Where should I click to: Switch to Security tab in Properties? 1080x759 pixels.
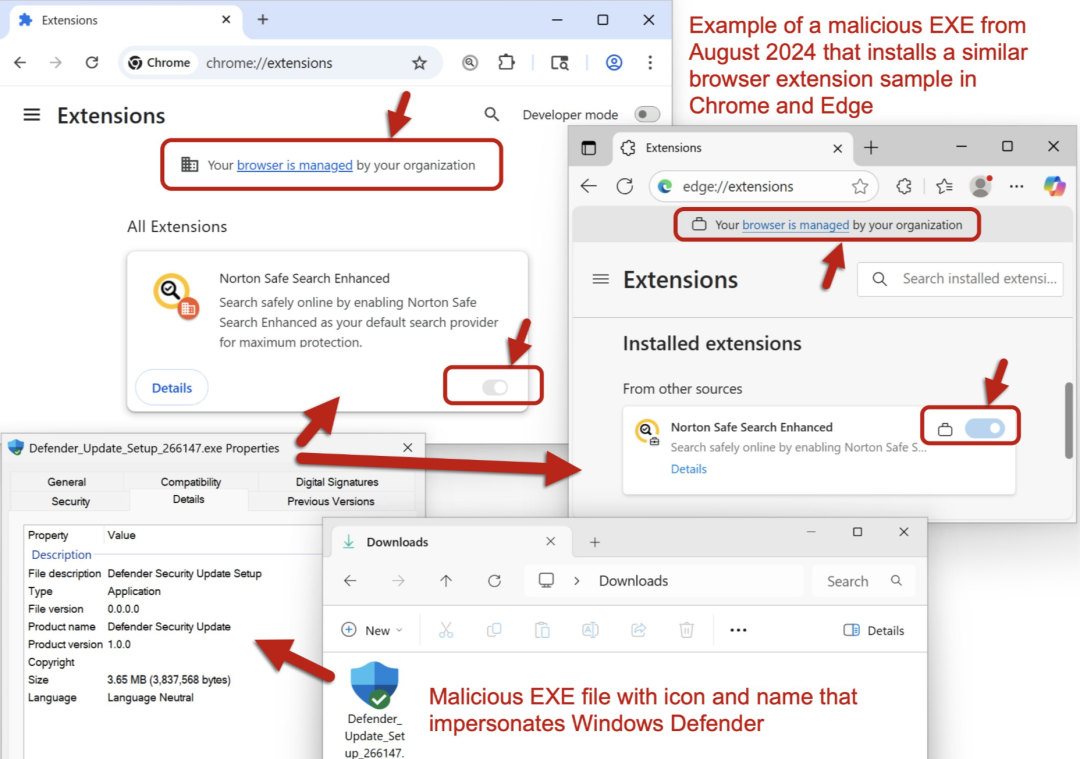tap(70, 501)
